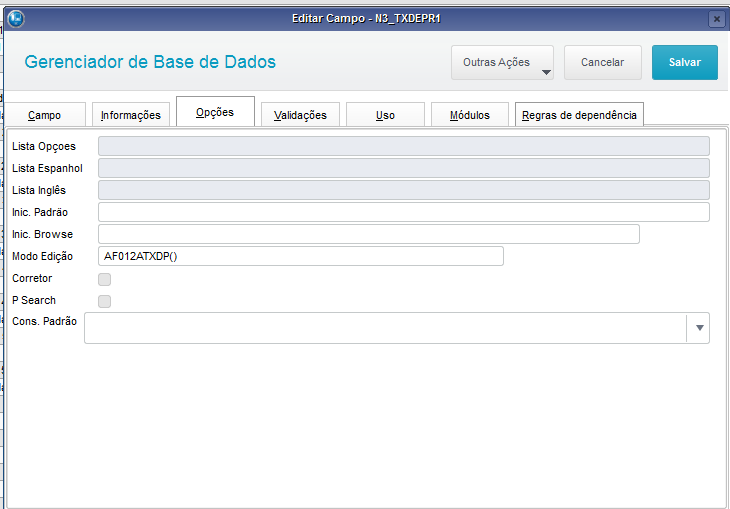Save changes with the Salvar button
The image size is (730, 509).
[684, 62]
